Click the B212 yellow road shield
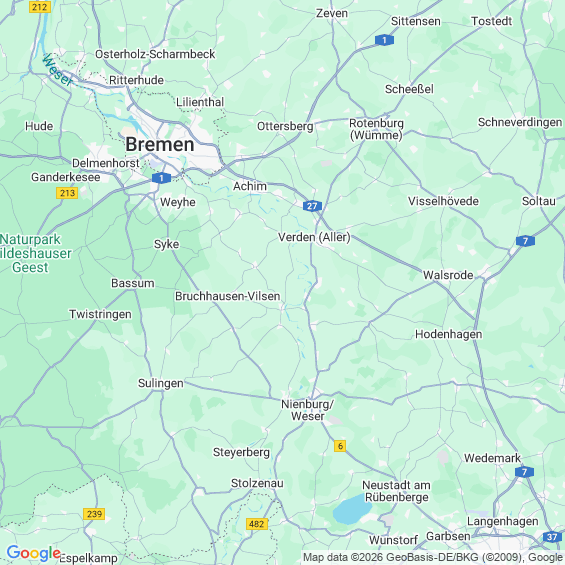565x565 pixels. 40,7
